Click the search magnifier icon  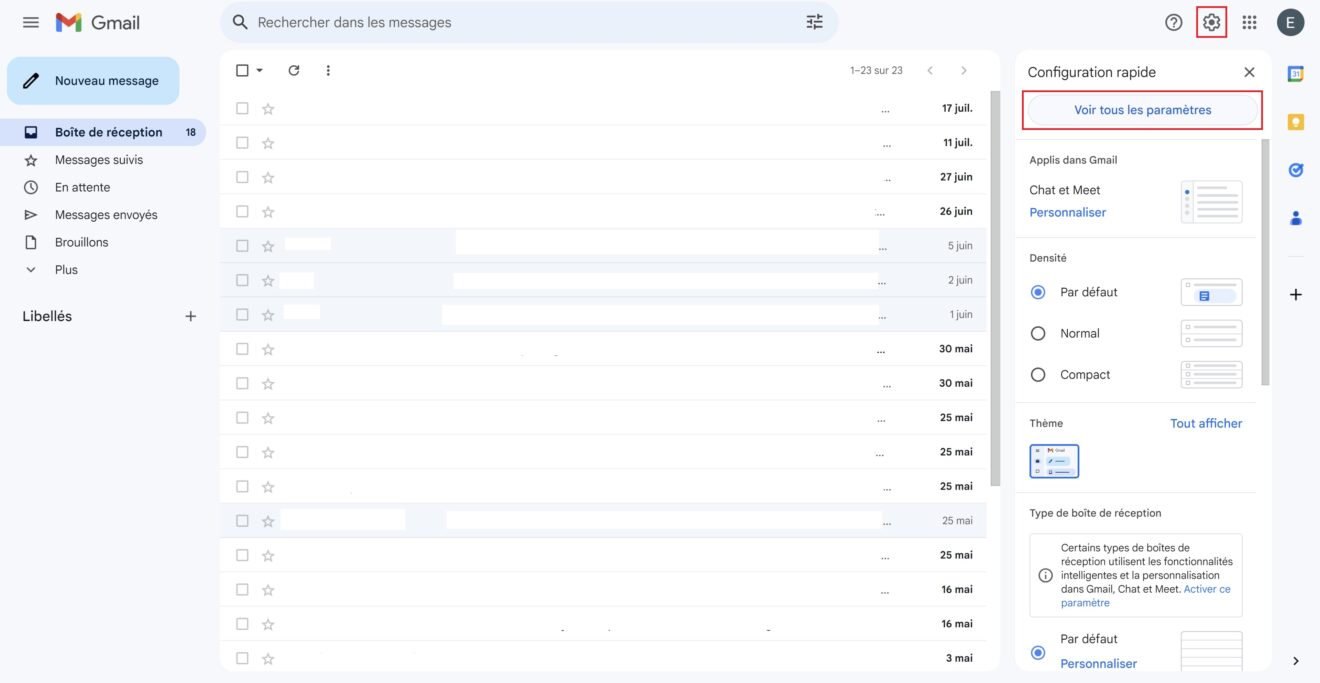click(240, 22)
